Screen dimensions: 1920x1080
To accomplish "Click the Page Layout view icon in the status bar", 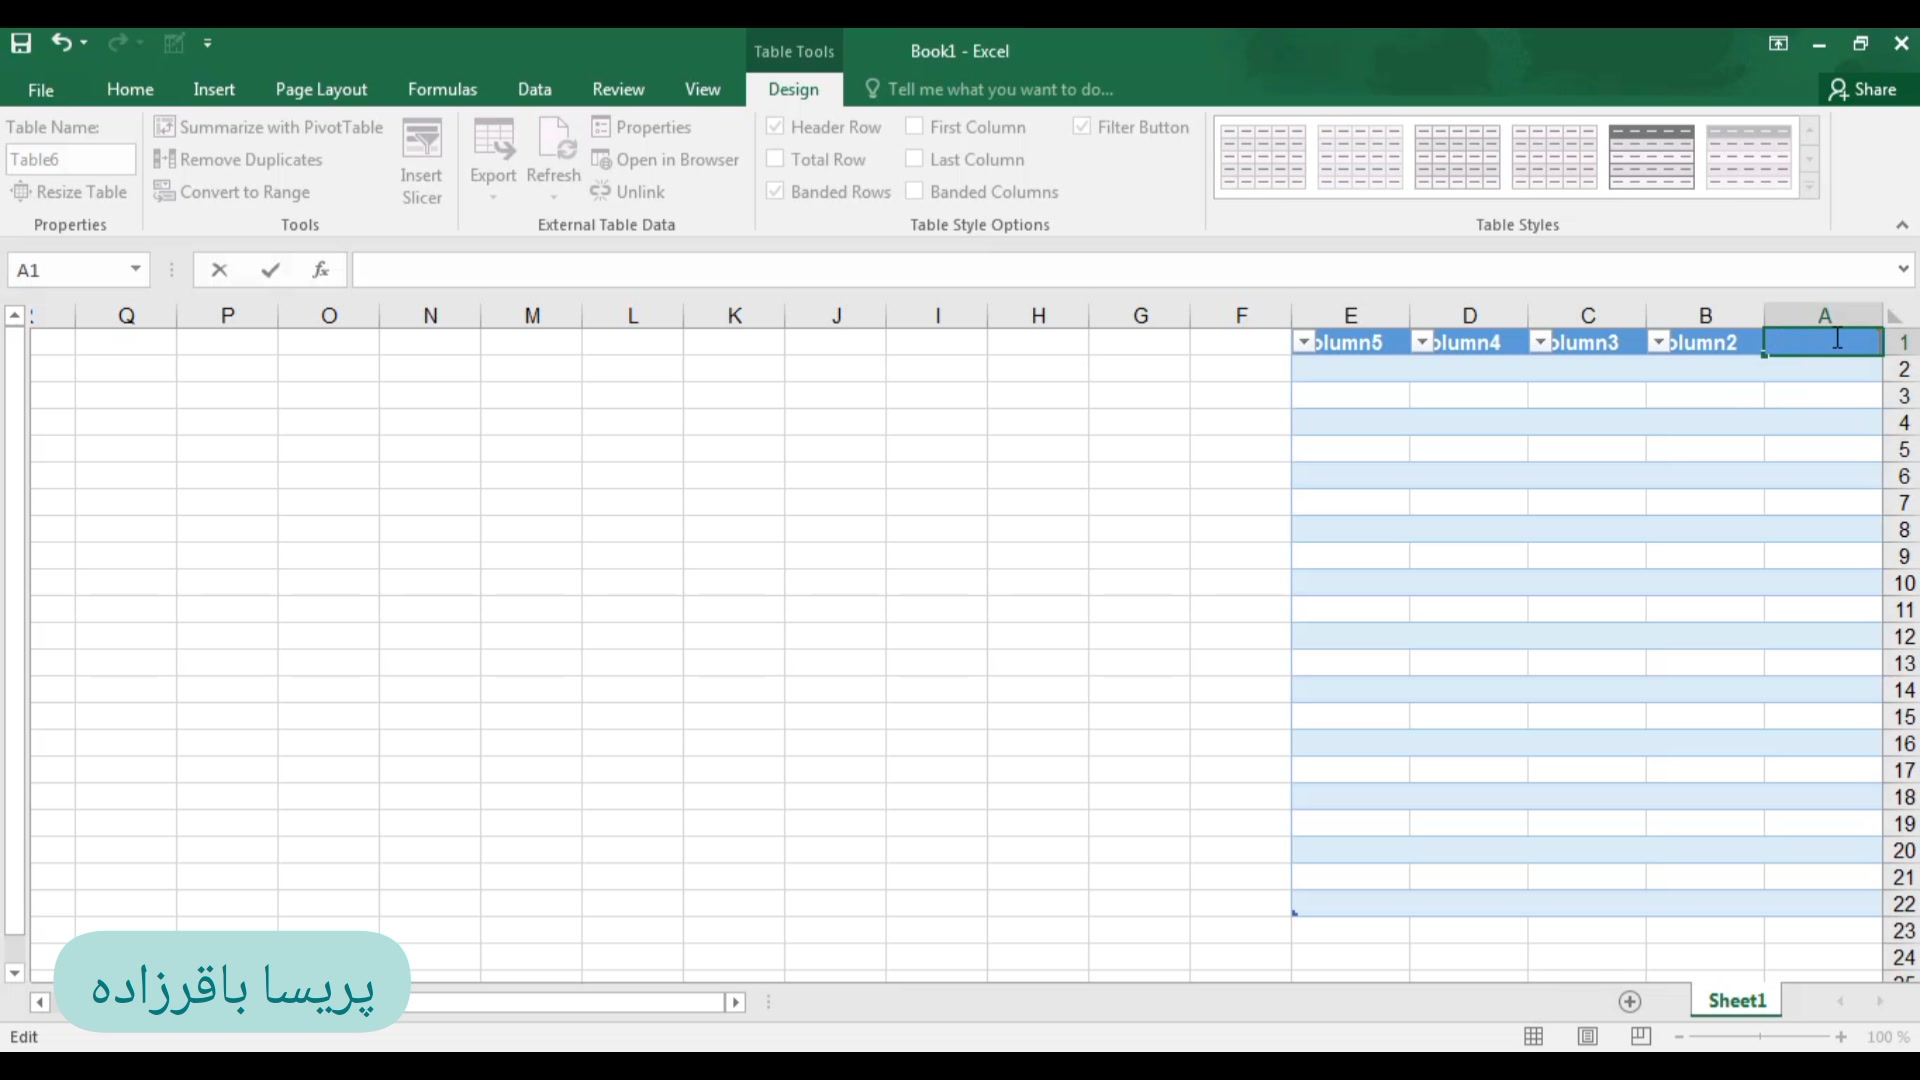I will 1588,1037.
